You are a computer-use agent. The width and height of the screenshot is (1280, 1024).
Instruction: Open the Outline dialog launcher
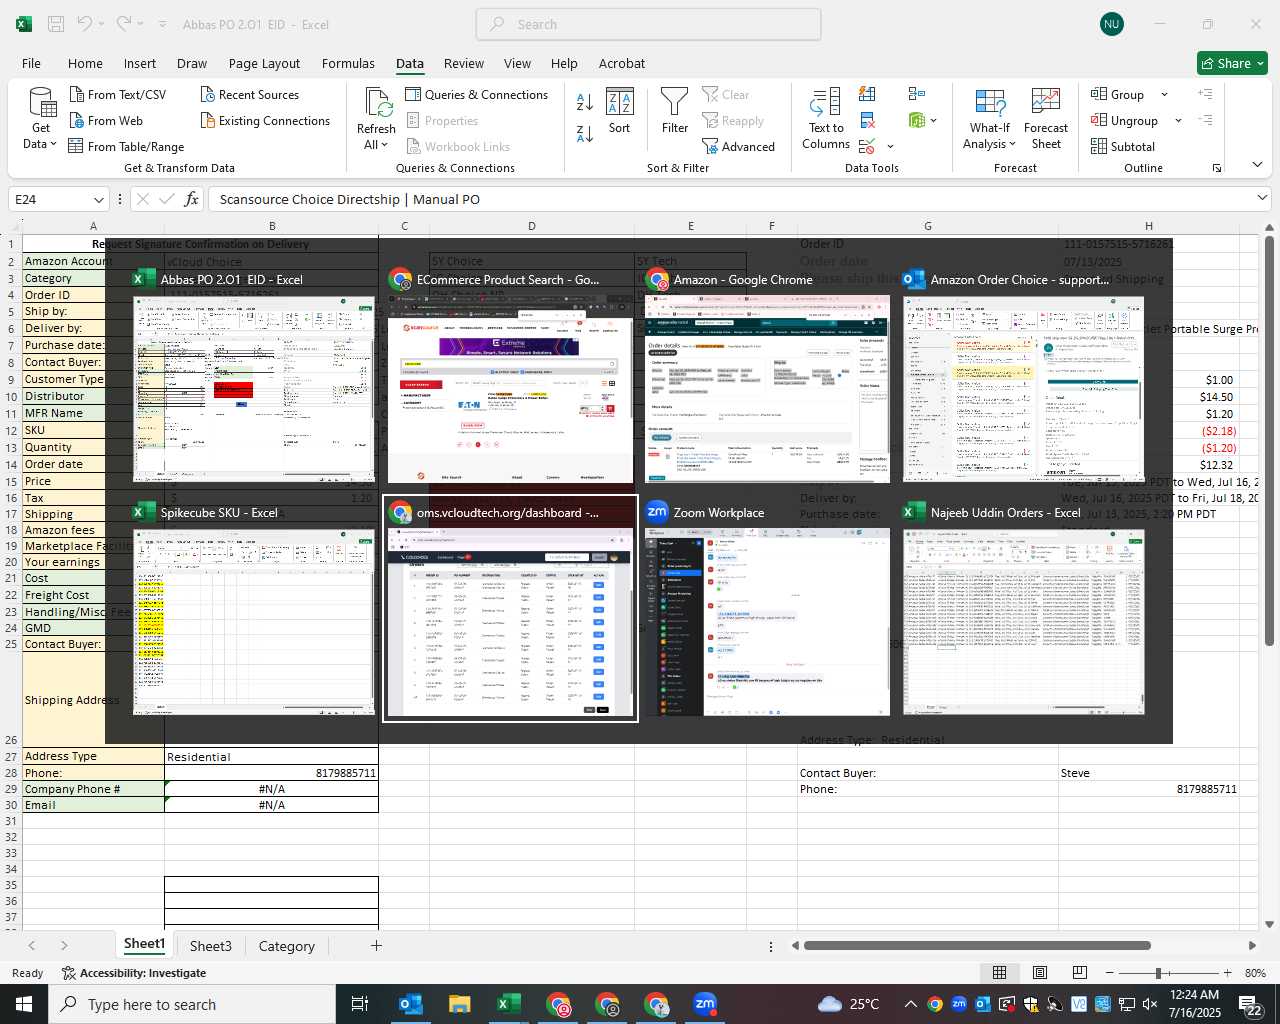(x=1217, y=168)
